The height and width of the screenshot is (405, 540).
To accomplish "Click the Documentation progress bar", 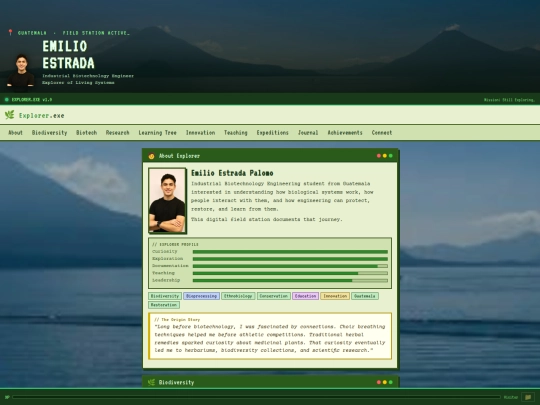I will (x=290, y=266).
